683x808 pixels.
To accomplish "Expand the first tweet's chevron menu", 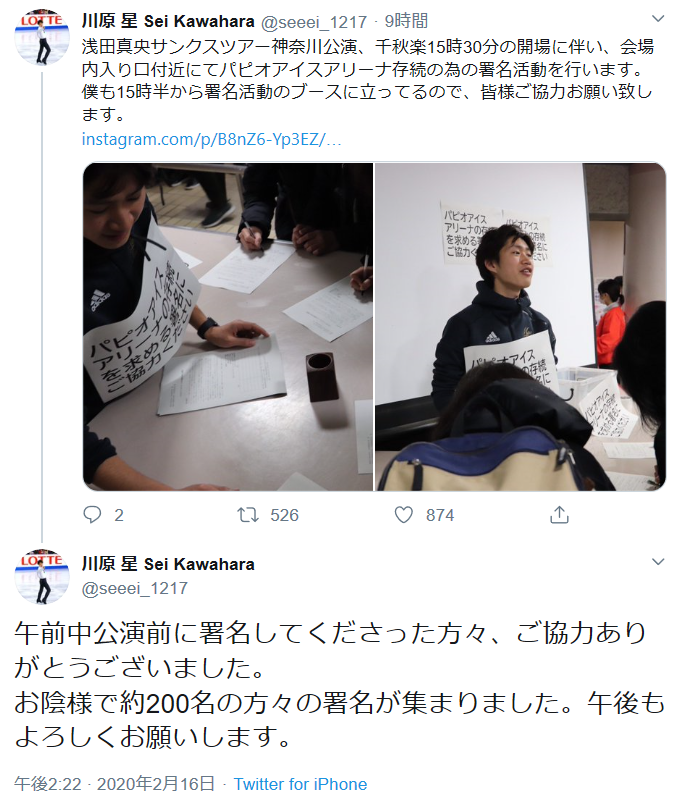I will pos(658,19).
